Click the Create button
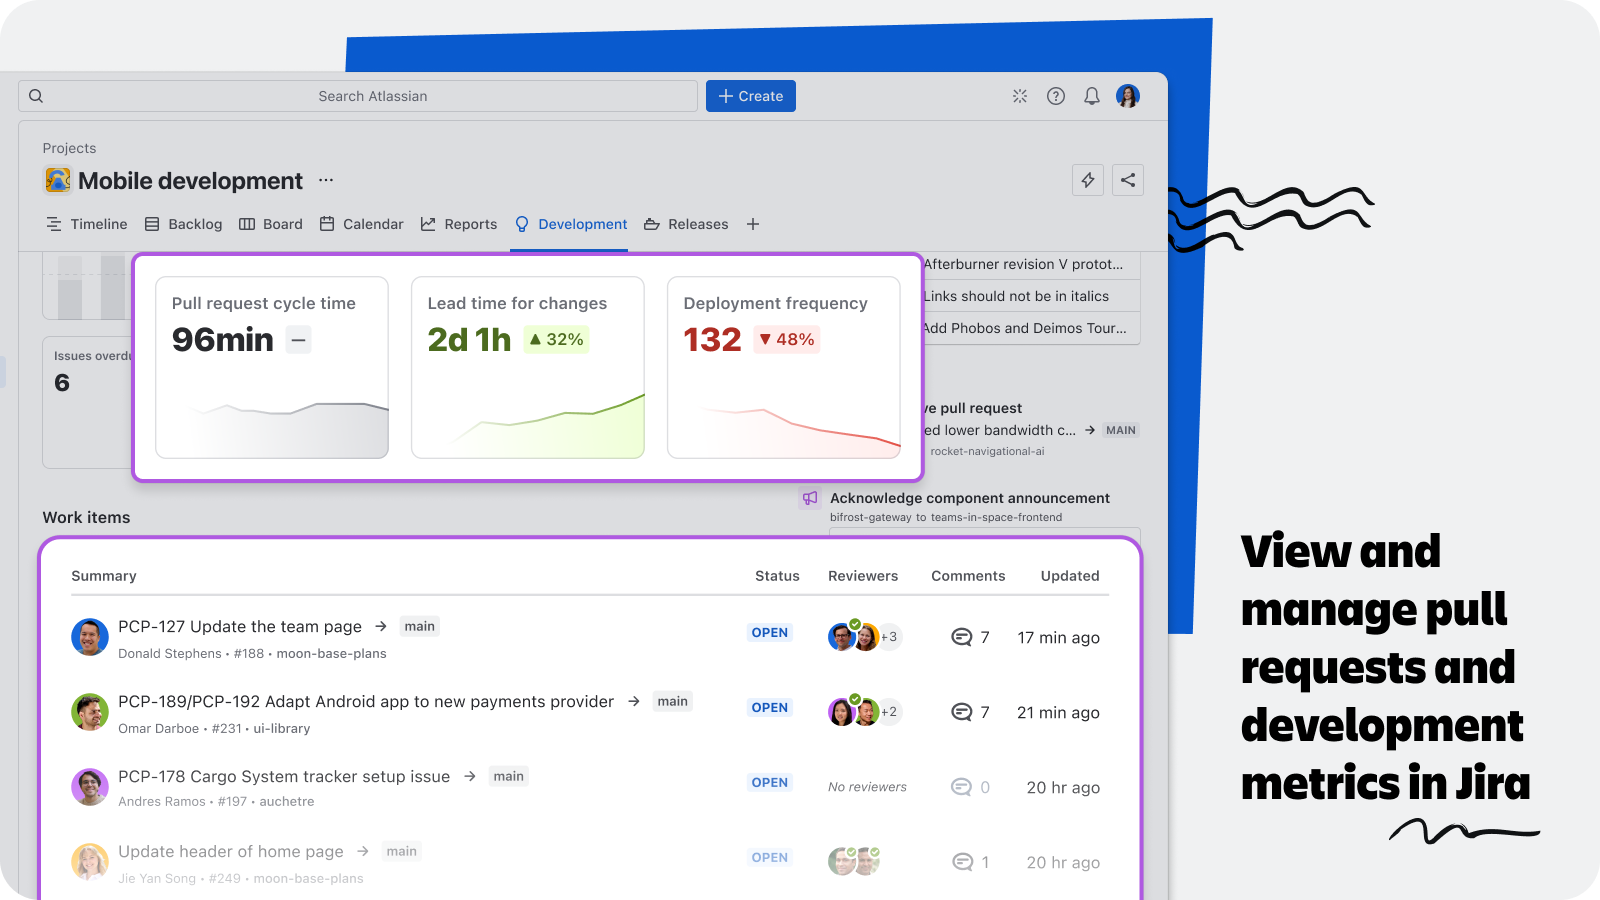The image size is (1600, 900). 751,96
